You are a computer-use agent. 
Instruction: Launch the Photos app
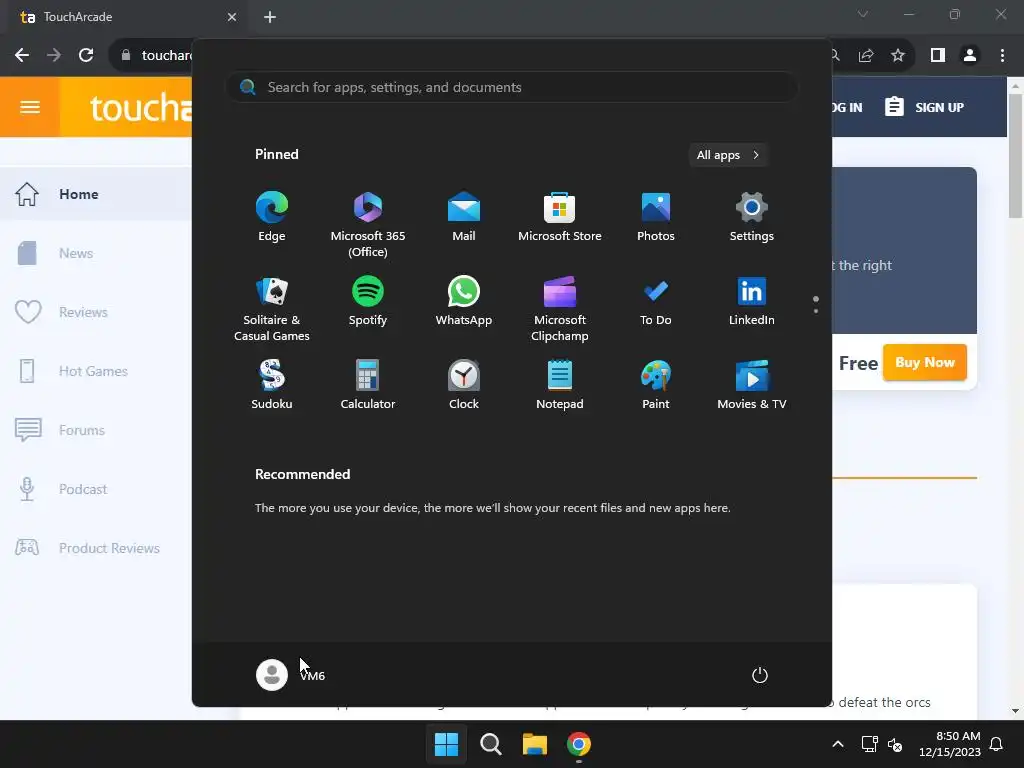coord(656,217)
